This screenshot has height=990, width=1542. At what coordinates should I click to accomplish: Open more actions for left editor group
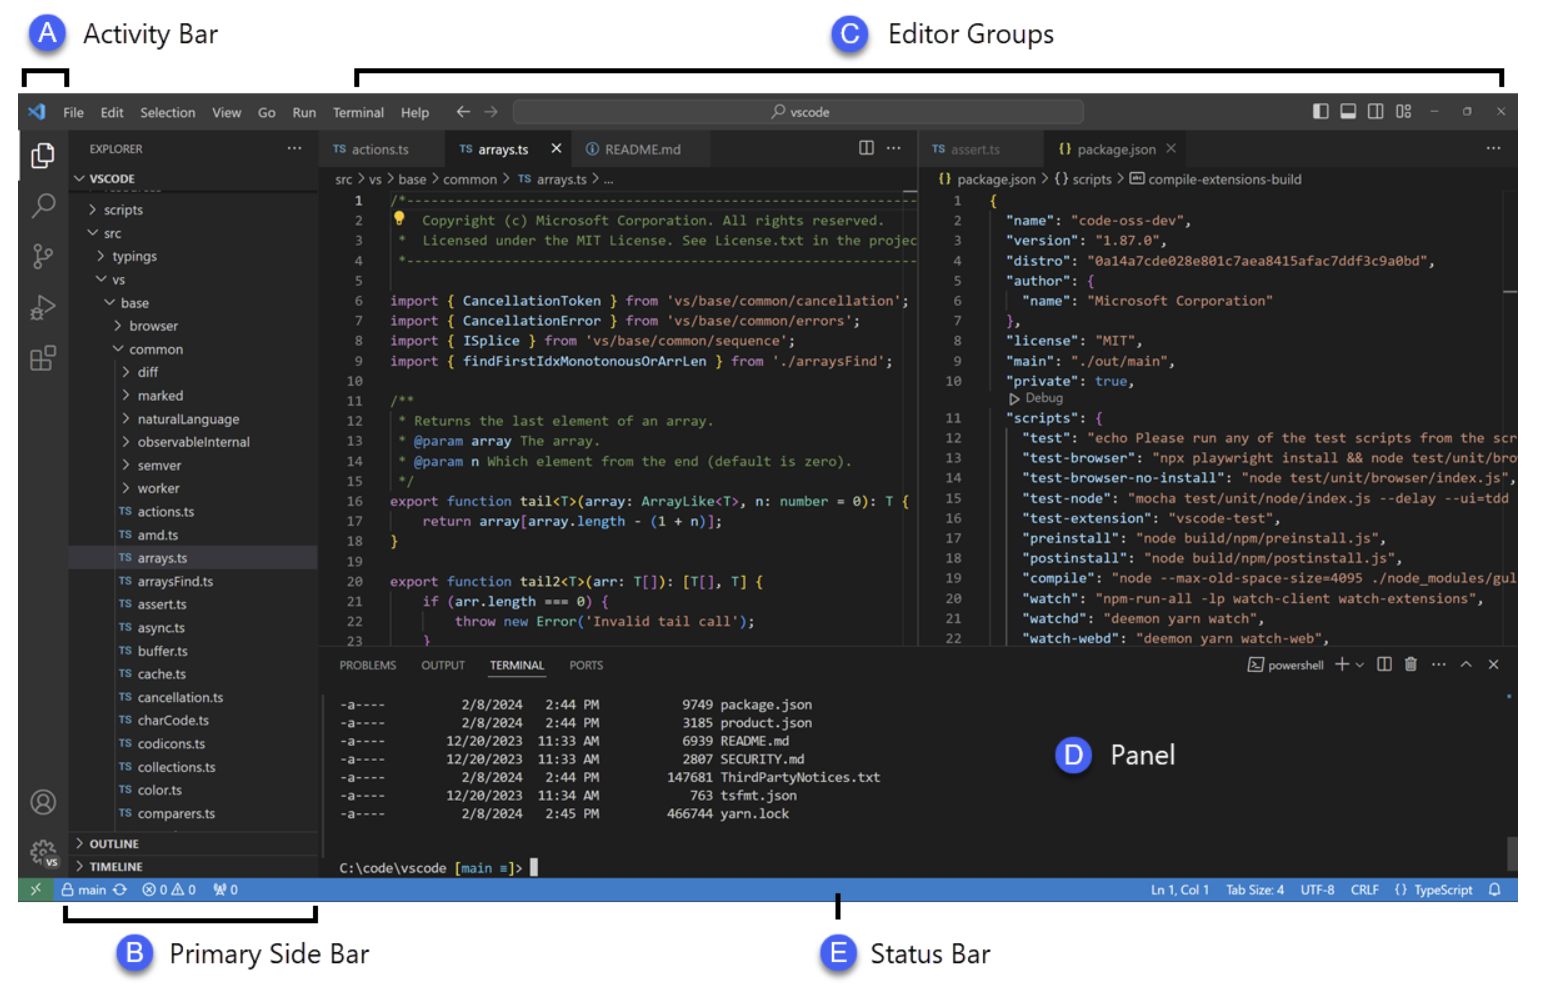[x=894, y=148]
